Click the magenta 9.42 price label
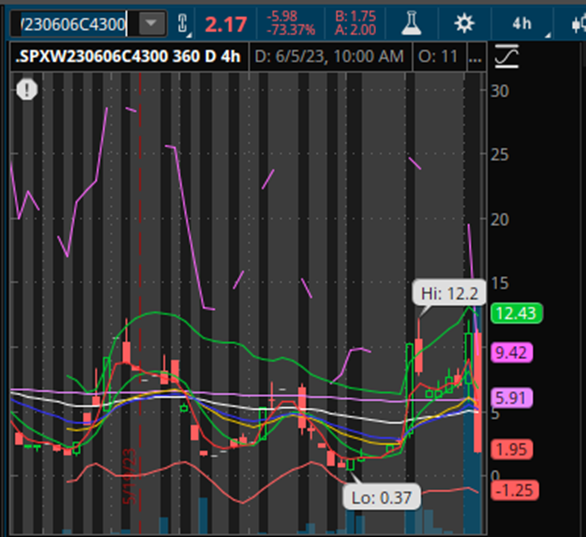Screen dimensions: 586x537 511,353
